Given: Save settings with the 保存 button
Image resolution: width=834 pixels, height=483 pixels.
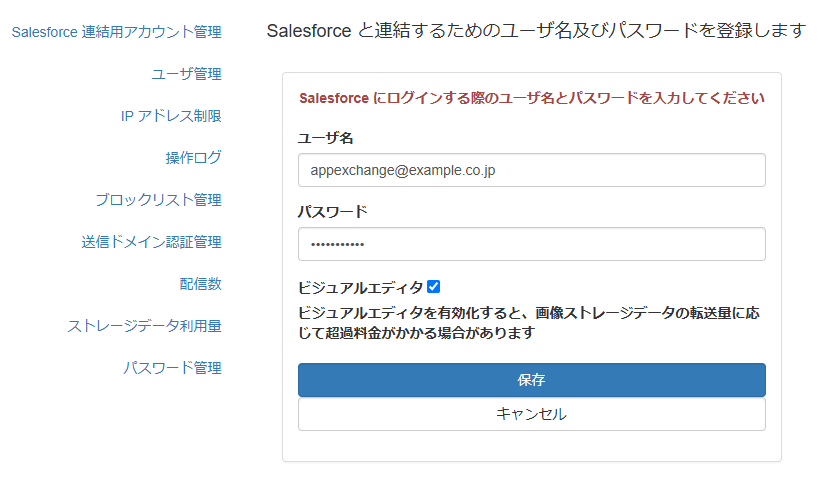Looking at the screenshot, I should (531, 380).
